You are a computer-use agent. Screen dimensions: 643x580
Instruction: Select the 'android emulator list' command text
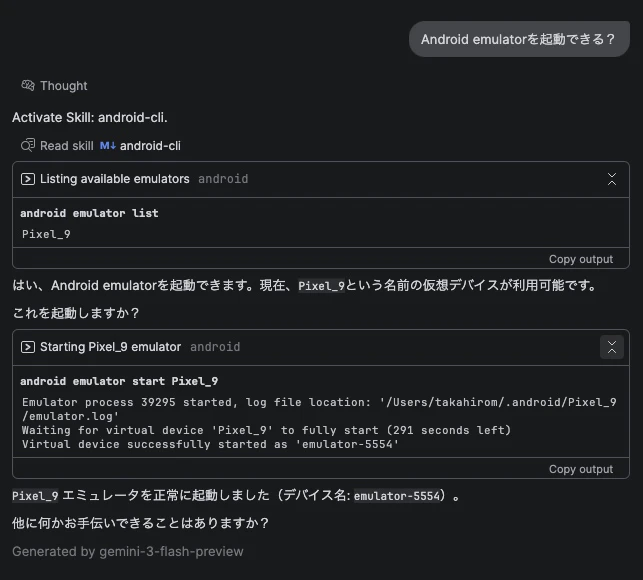[89, 213]
